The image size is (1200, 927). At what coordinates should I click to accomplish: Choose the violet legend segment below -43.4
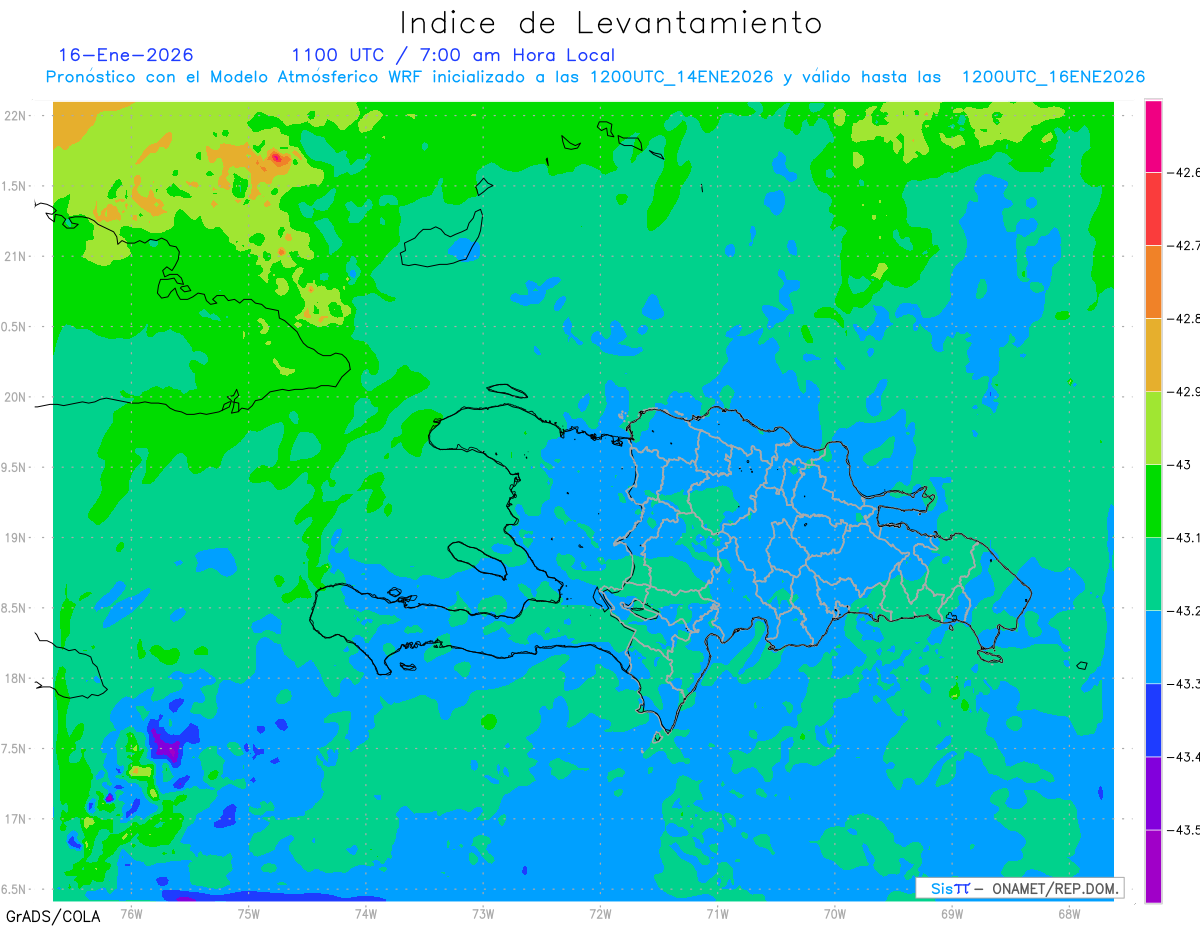(x=1153, y=792)
